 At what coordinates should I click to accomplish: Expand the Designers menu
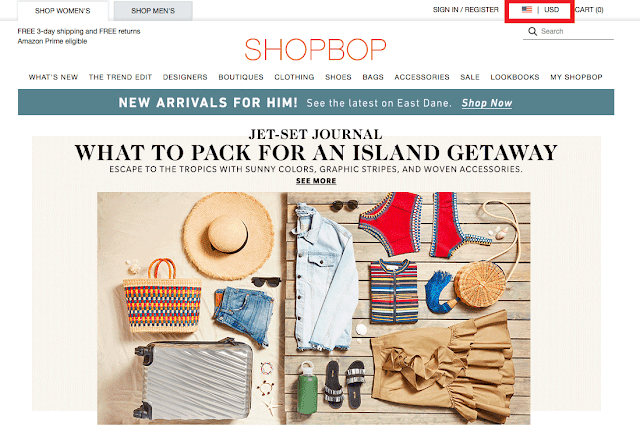tap(185, 77)
